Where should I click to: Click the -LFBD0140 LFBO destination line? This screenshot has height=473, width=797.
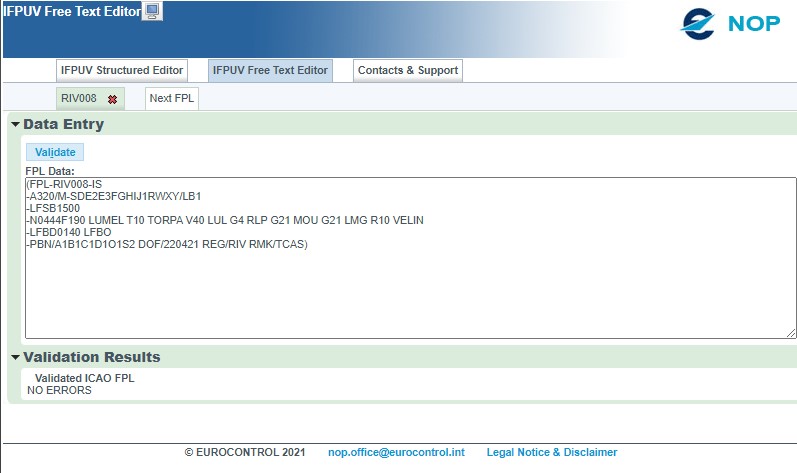pyautogui.click(x=69, y=232)
